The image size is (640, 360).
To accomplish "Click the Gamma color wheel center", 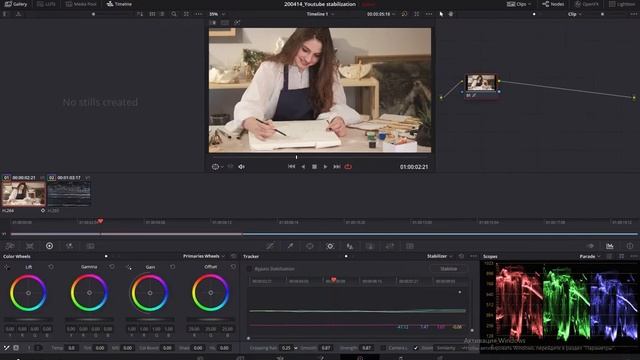I will click(89, 293).
